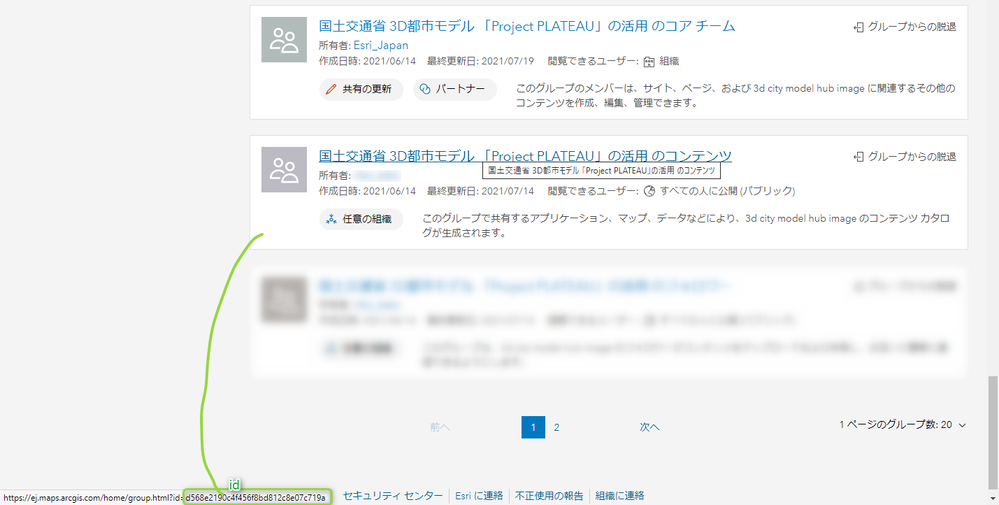Open the セキュリティ センター footer link
The width and height of the screenshot is (999, 505).
392,495
